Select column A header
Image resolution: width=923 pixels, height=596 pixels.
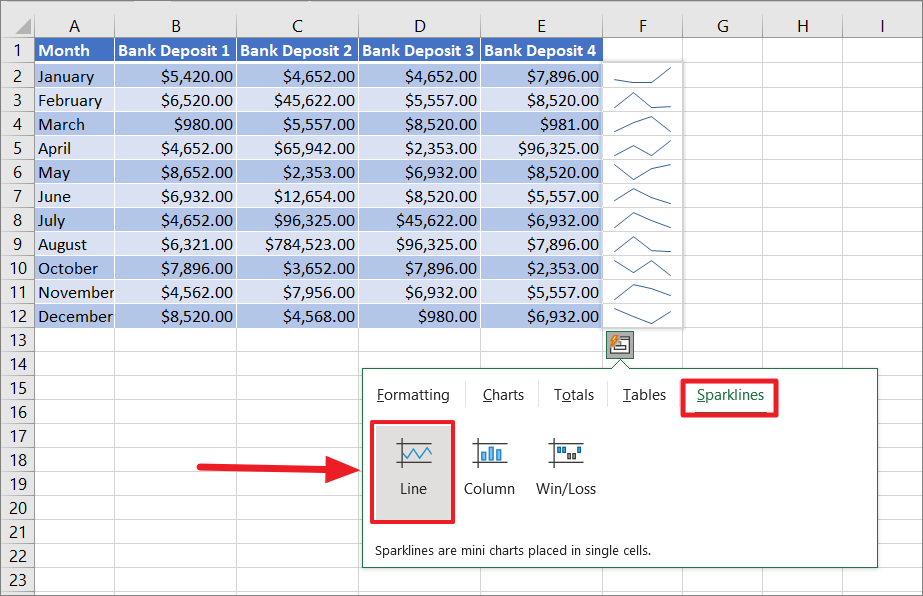coord(74,26)
